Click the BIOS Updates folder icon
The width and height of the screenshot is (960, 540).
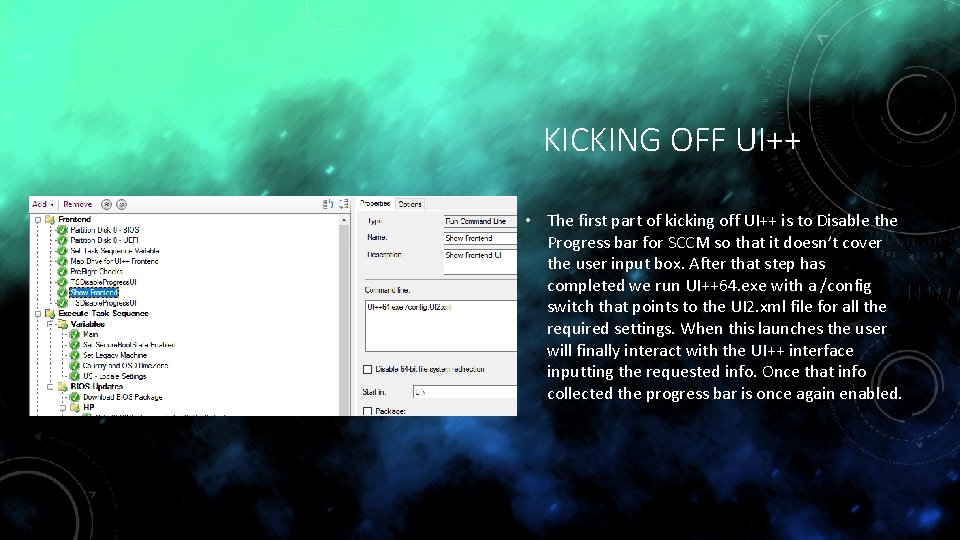62,387
